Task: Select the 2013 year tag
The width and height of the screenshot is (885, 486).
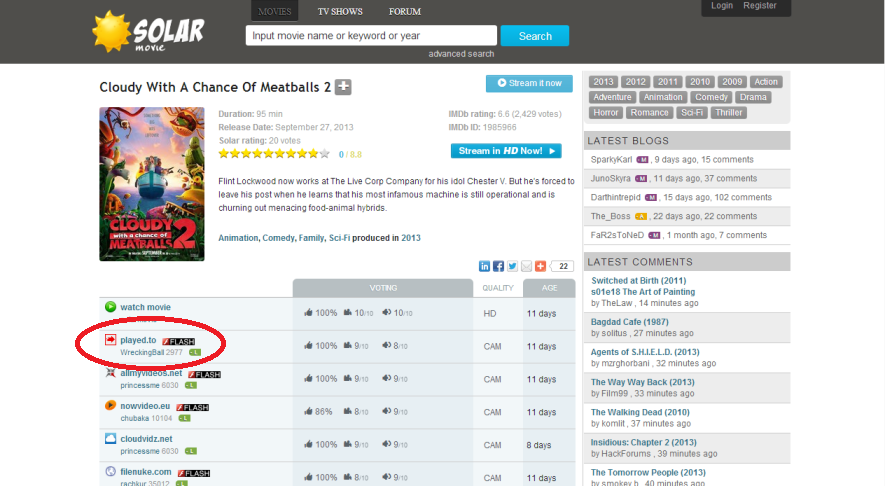Action: tap(603, 82)
